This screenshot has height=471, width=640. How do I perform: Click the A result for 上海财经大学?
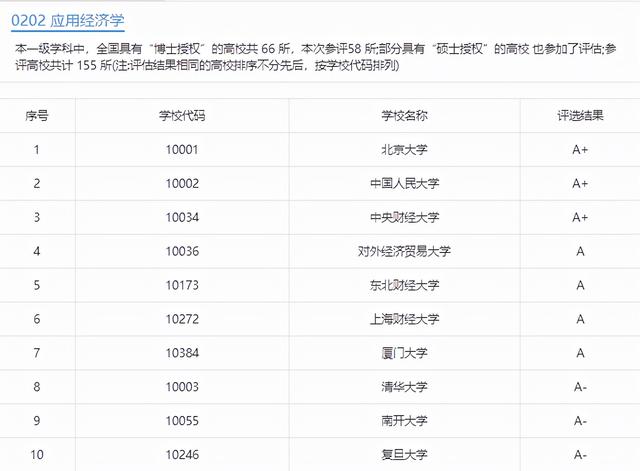[580, 319]
